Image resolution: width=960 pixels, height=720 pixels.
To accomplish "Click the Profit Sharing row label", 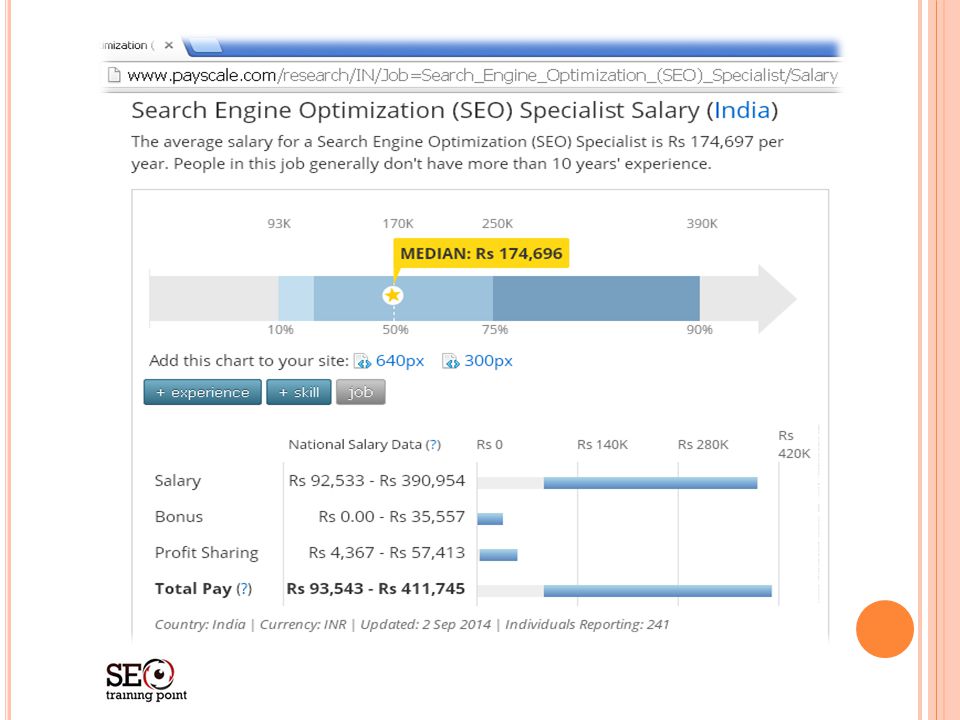I will tap(206, 553).
